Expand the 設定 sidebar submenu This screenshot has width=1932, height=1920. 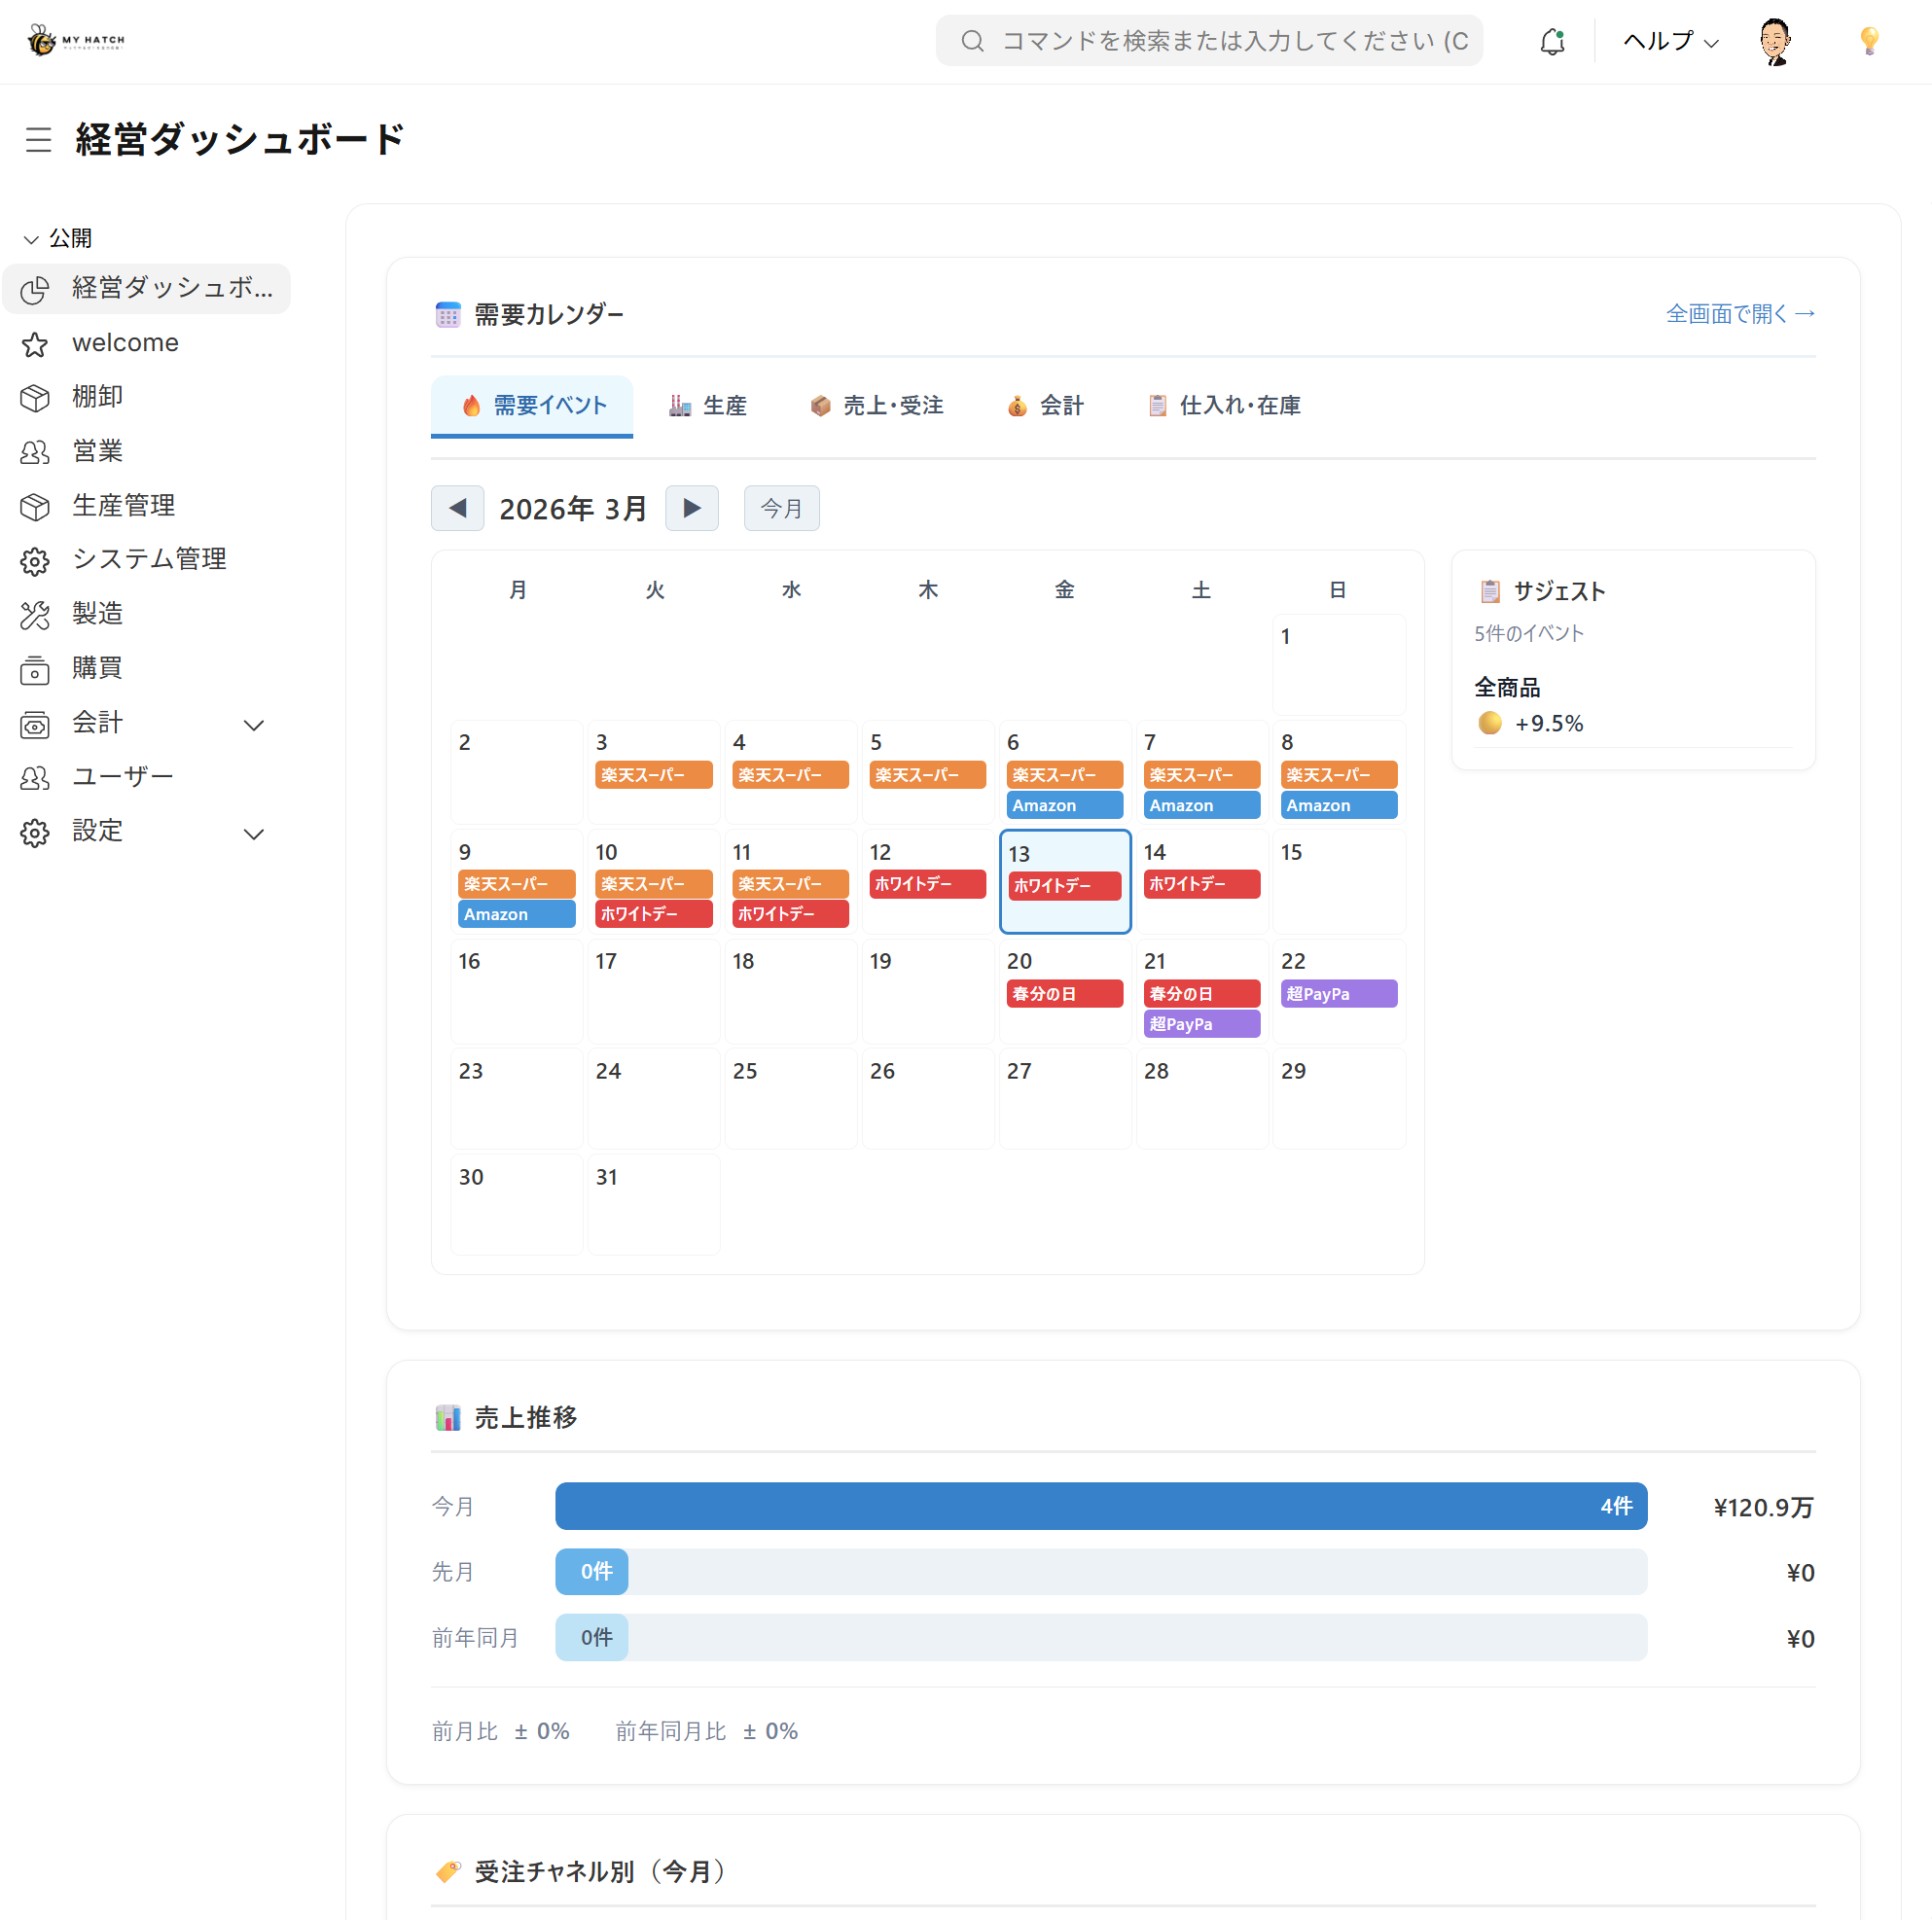[254, 833]
